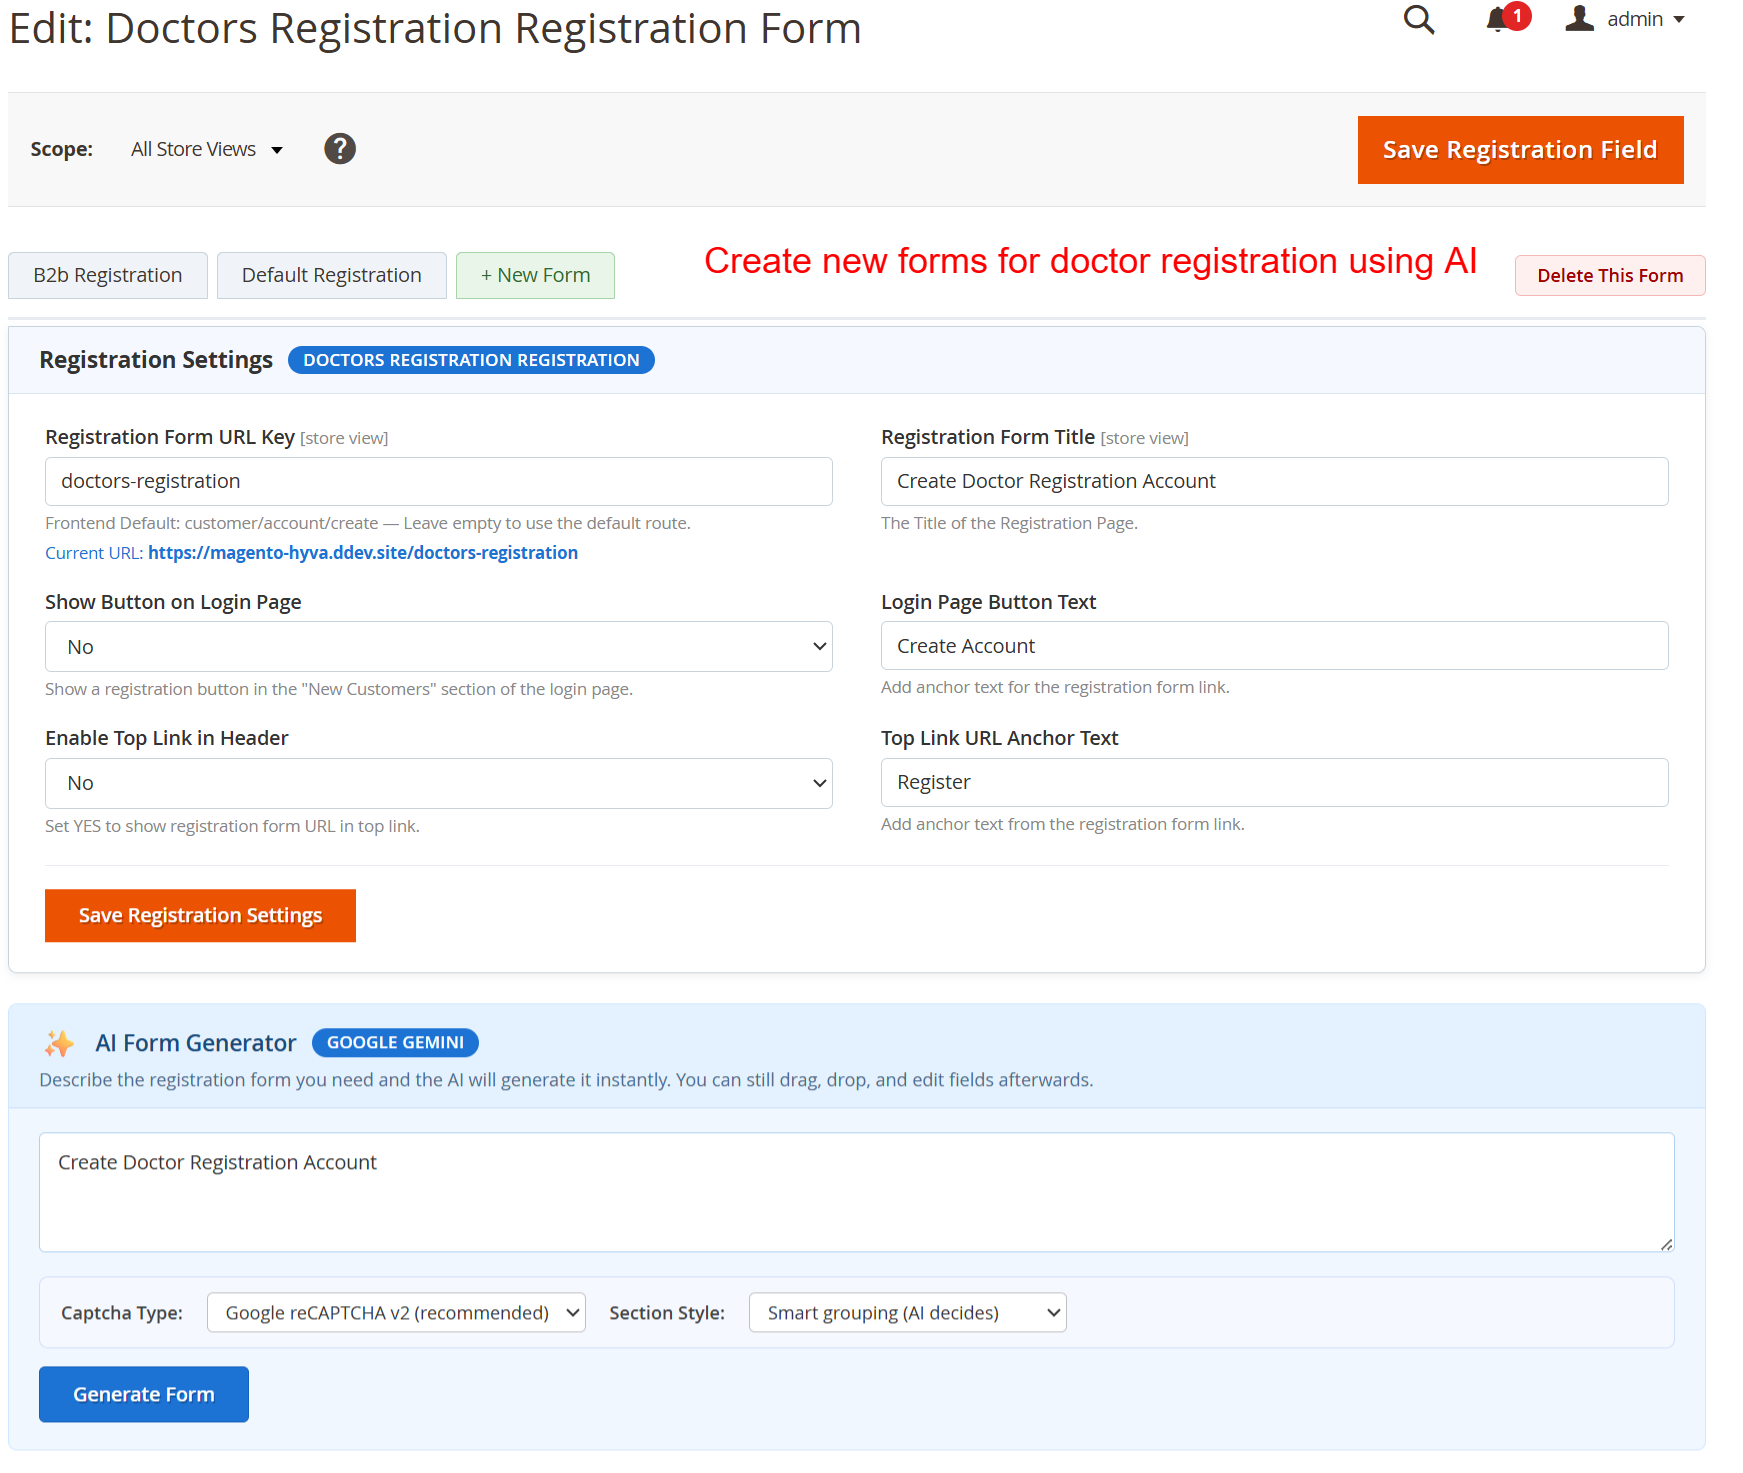Open the All Store Views scope selector
Screen dimensions: 1743x1473
coord(207,149)
